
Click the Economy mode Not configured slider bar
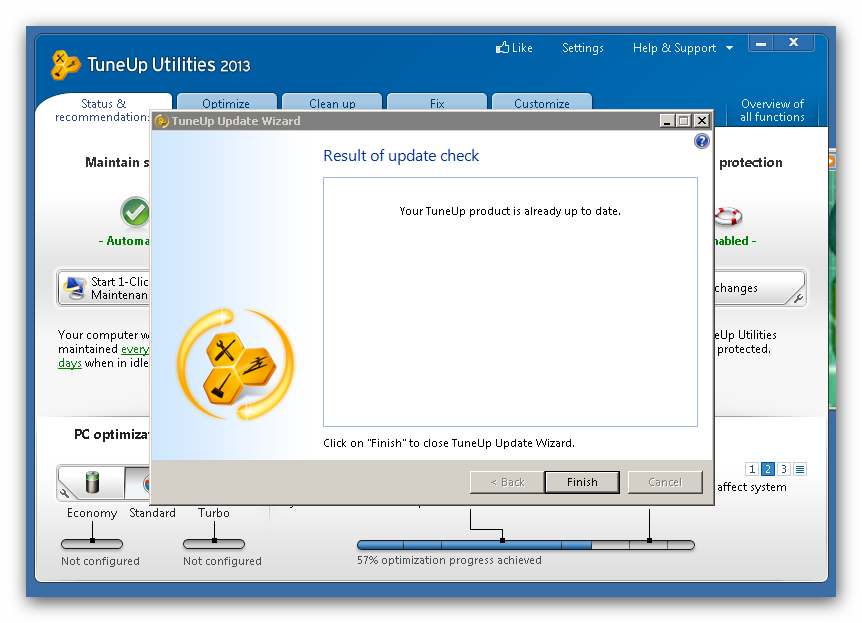[x=92, y=544]
